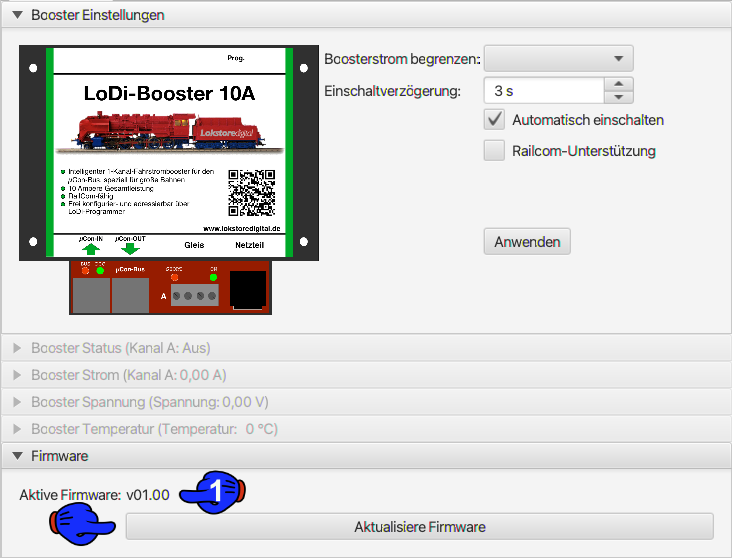The width and height of the screenshot is (732, 558).
Task: Open the Boosterstrom begrenzen dropdown
Action: [558, 58]
